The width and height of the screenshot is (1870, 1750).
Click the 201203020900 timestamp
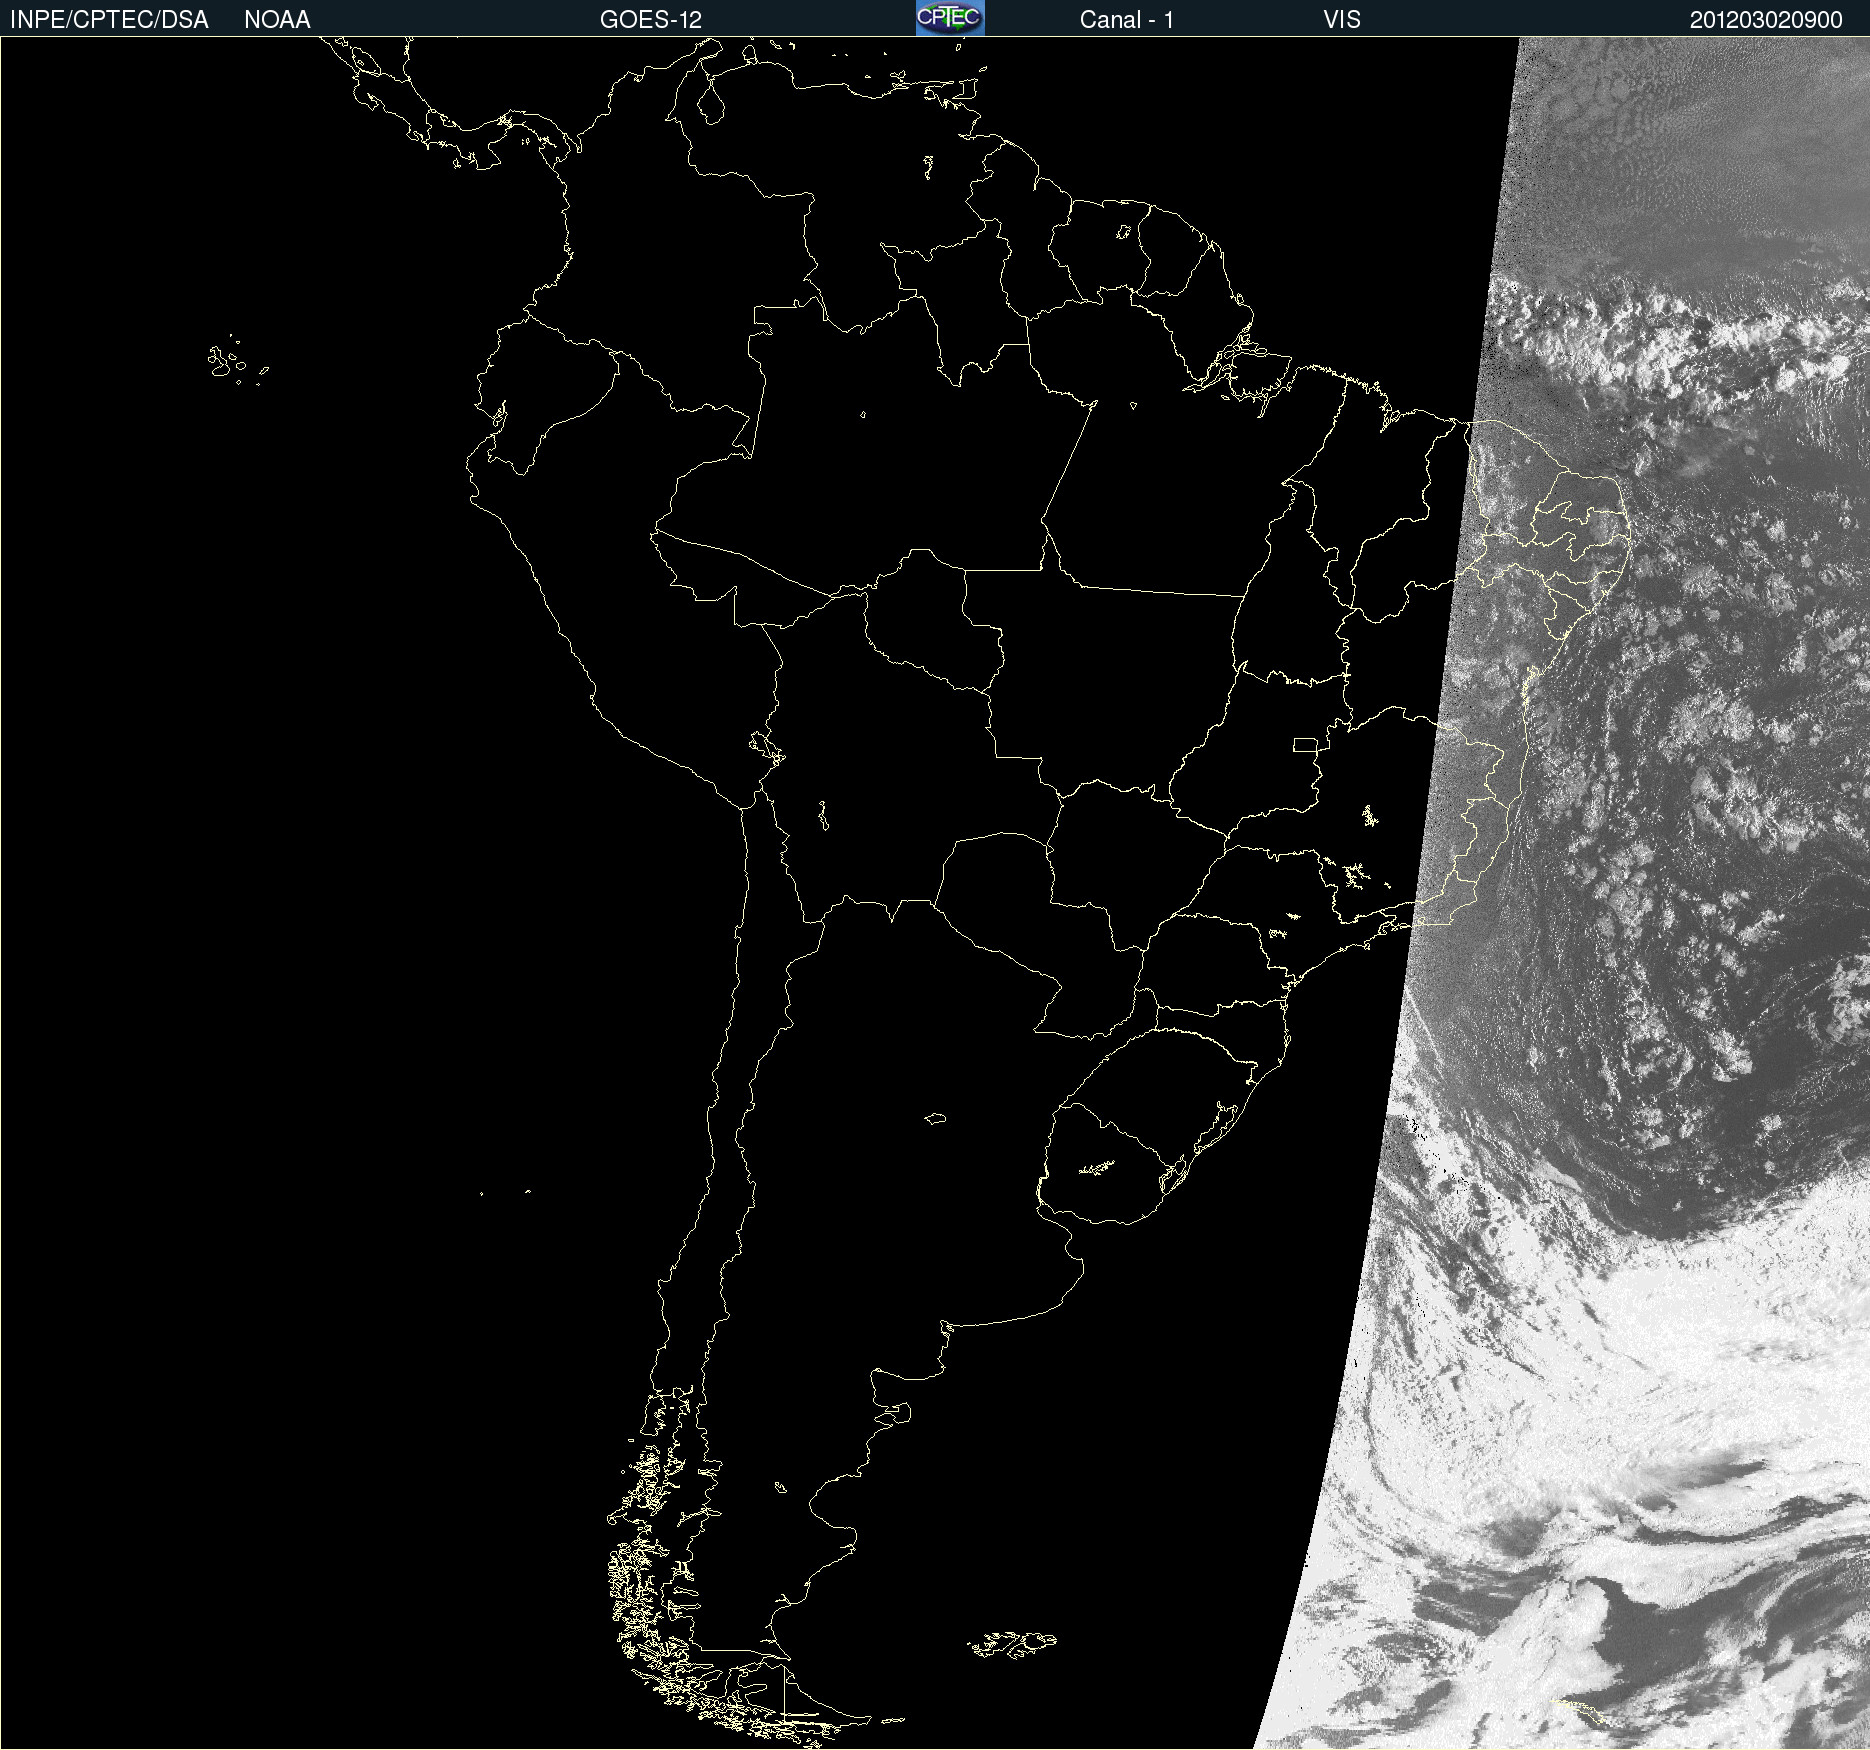pos(1766,20)
